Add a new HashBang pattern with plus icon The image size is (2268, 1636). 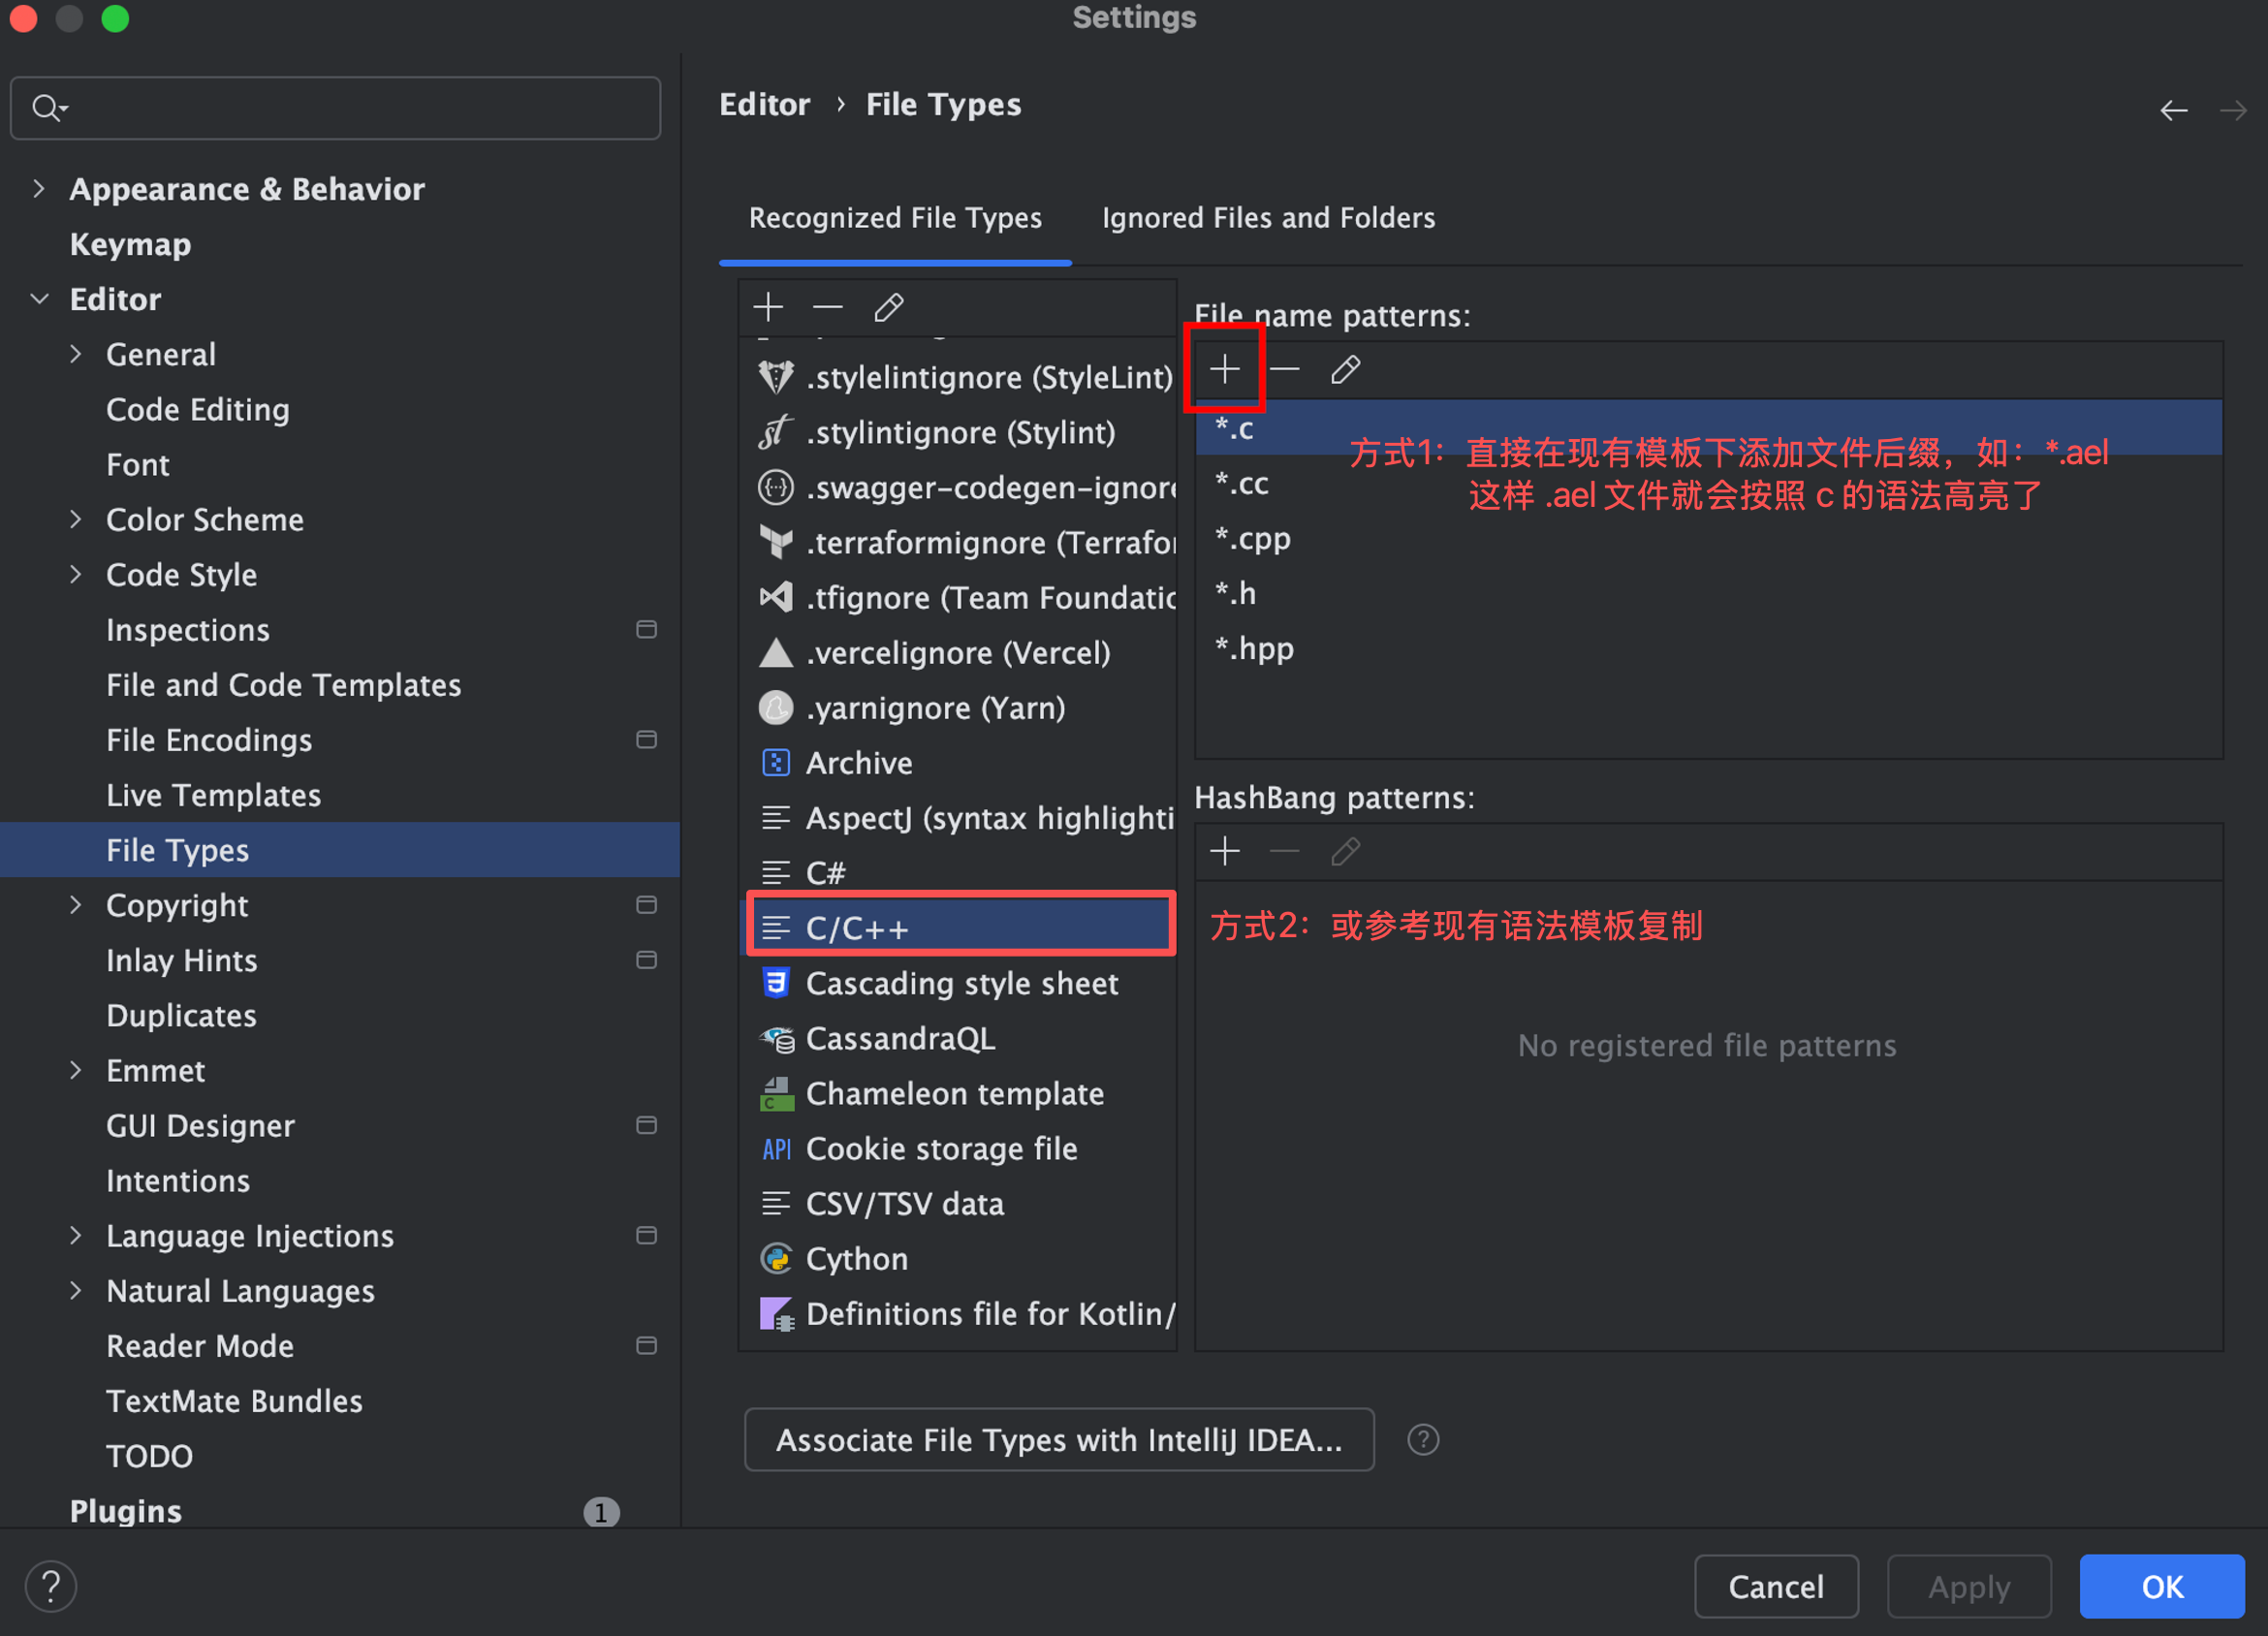pyautogui.click(x=1224, y=852)
